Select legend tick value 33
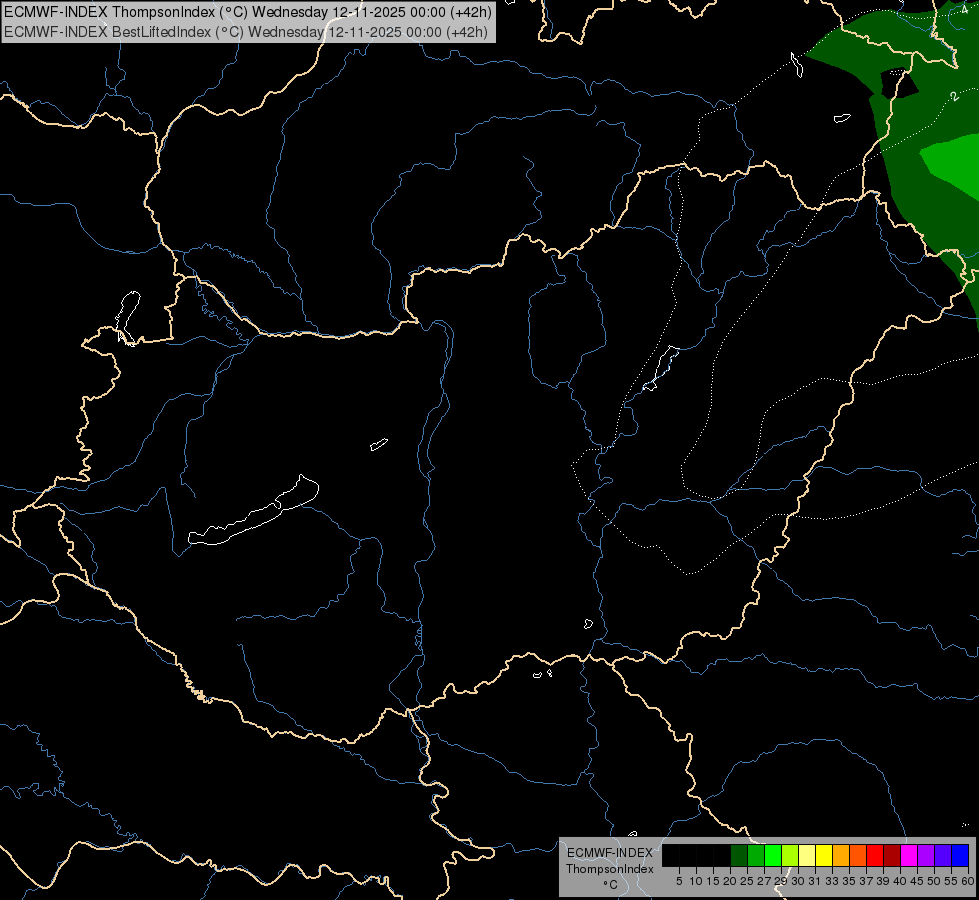Screen dimensions: 979x900 [832, 881]
